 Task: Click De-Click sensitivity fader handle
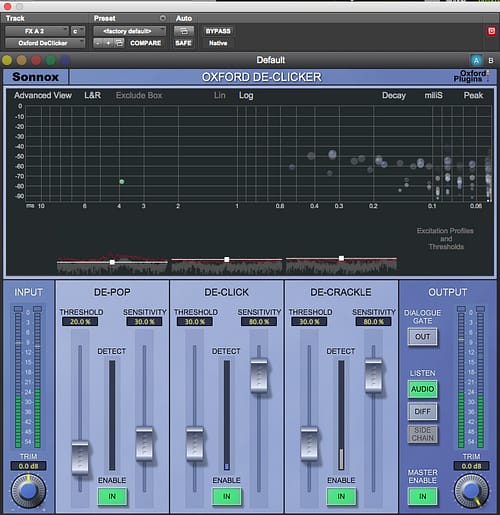click(x=259, y=375)
